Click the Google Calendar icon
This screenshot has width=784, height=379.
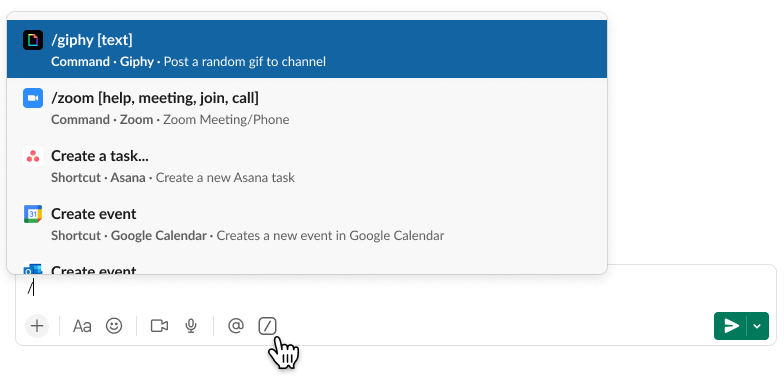33,214
